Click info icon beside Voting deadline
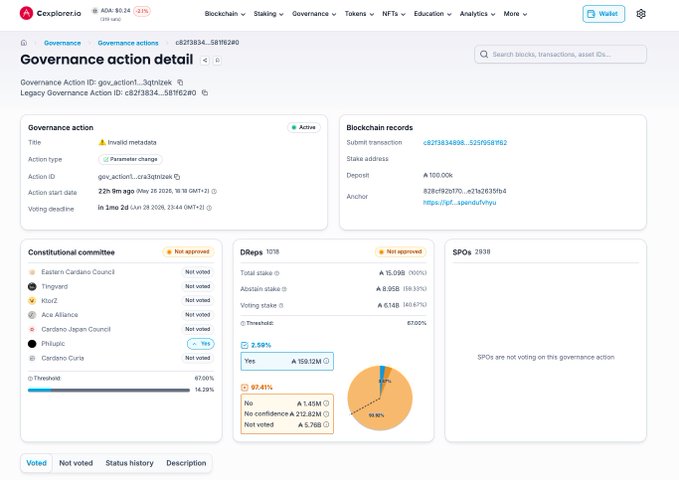The image size is (679, 480). (209, 208)
